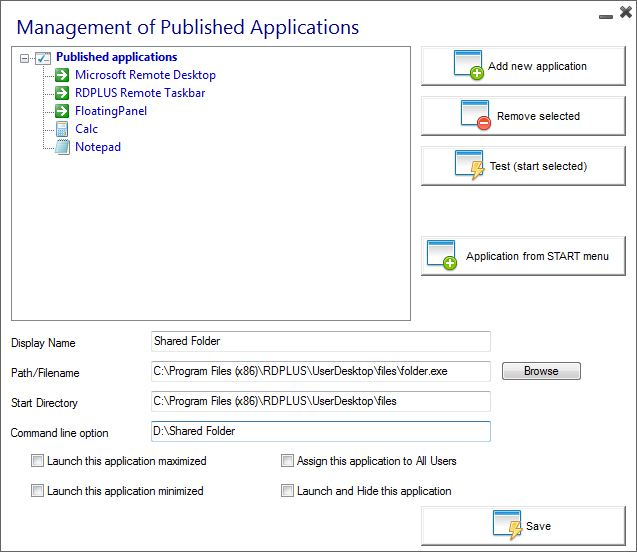The width and height of the screenshot is (637, 552).
Task: Tick Launch this application minimized checkbox
Action: click(x=38, y=491)
